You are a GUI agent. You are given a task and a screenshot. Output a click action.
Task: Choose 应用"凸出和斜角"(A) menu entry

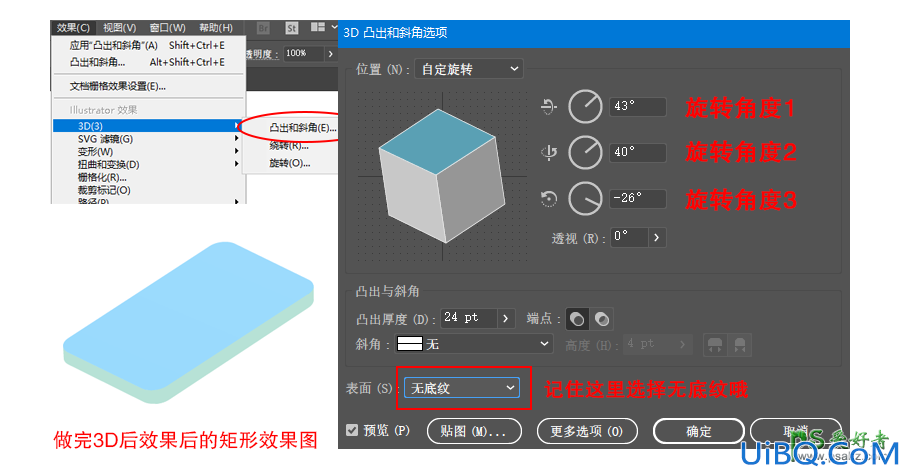(148, 45)
